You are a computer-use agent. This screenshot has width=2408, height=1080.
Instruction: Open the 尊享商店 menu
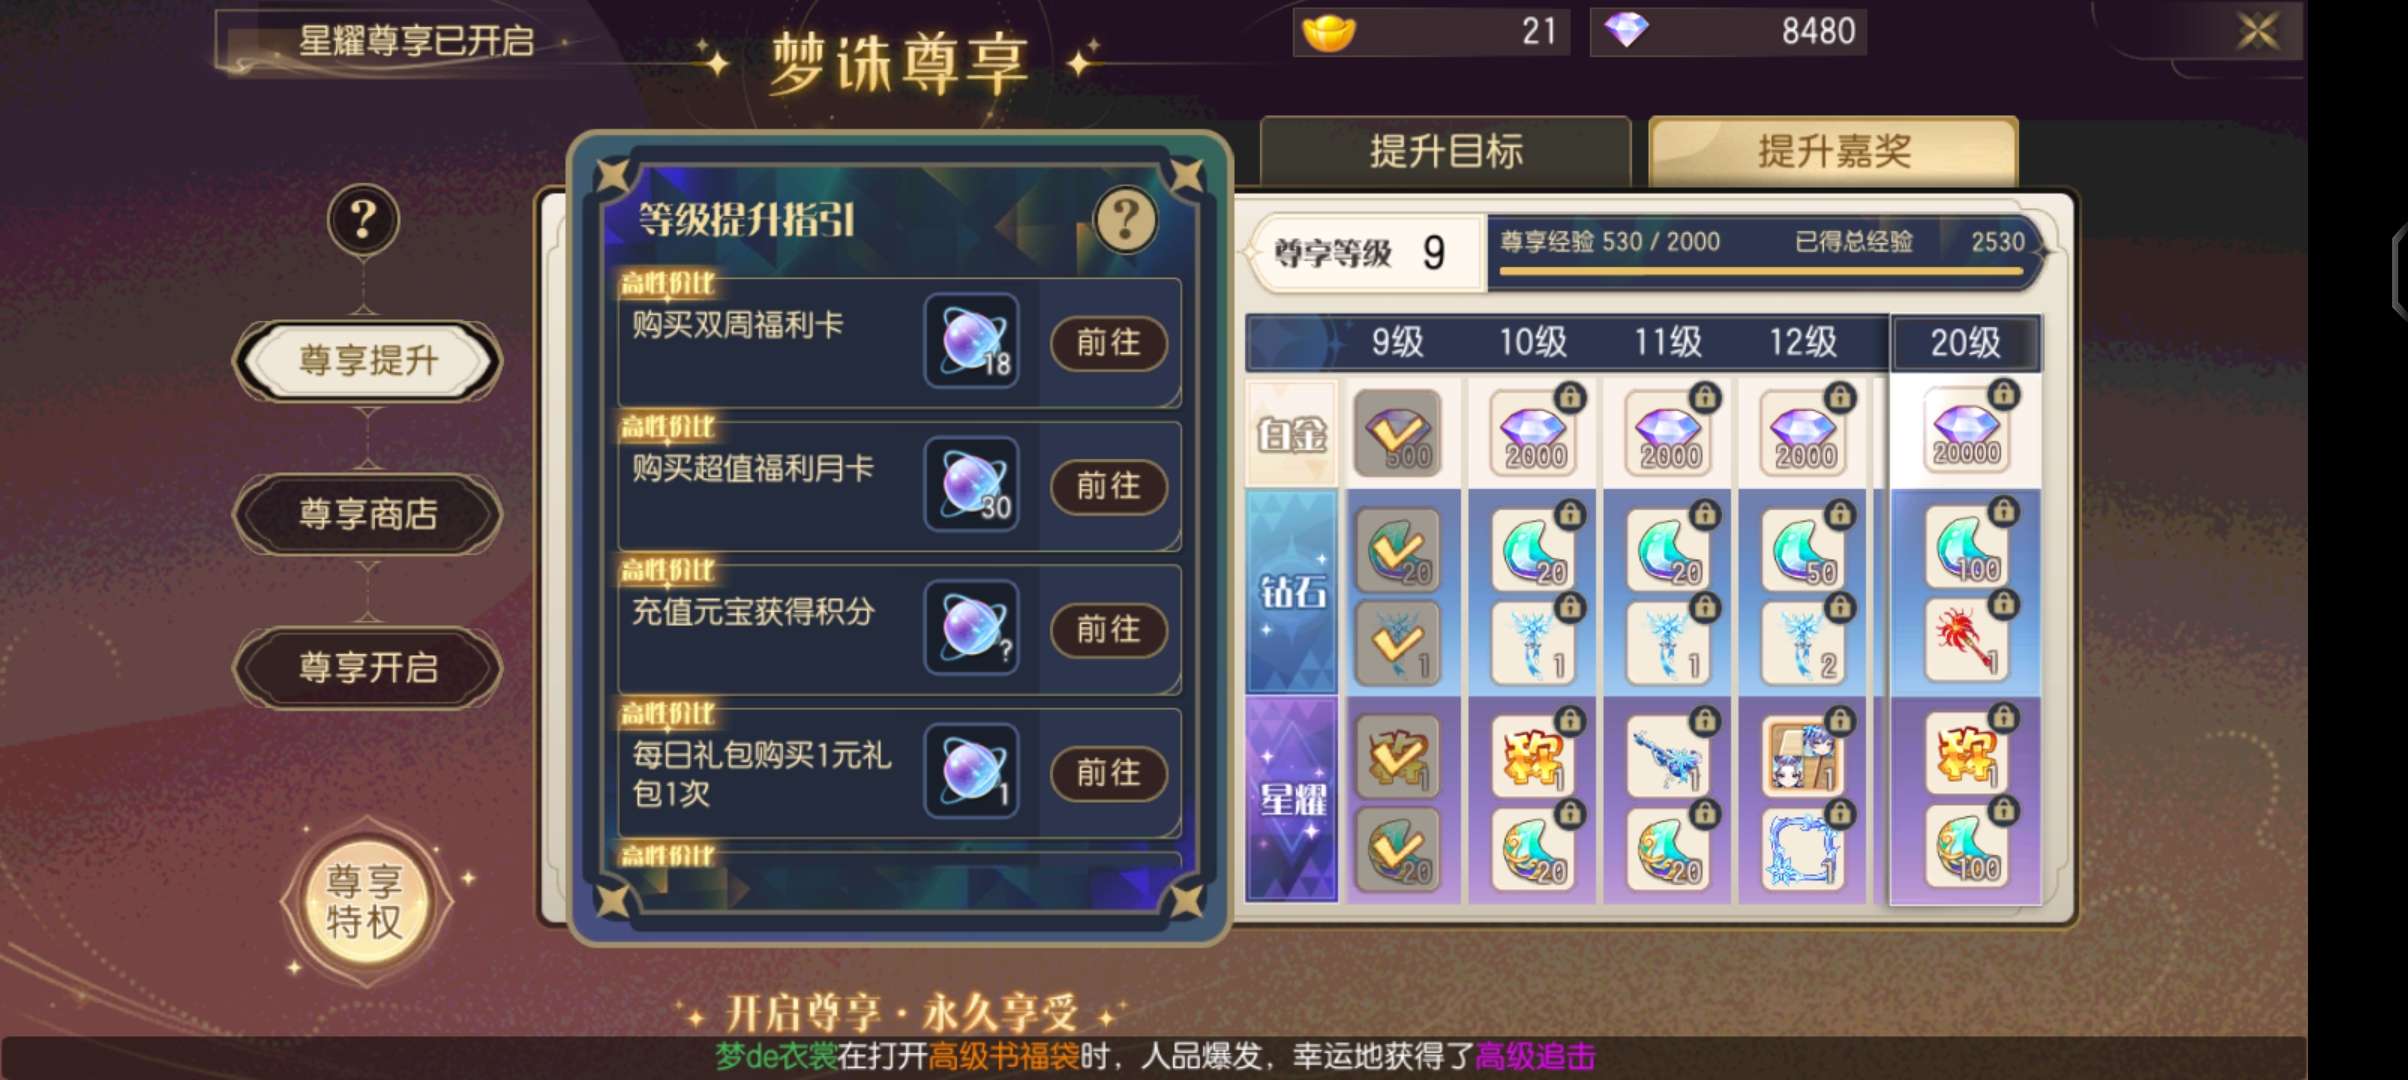[368, 514]
